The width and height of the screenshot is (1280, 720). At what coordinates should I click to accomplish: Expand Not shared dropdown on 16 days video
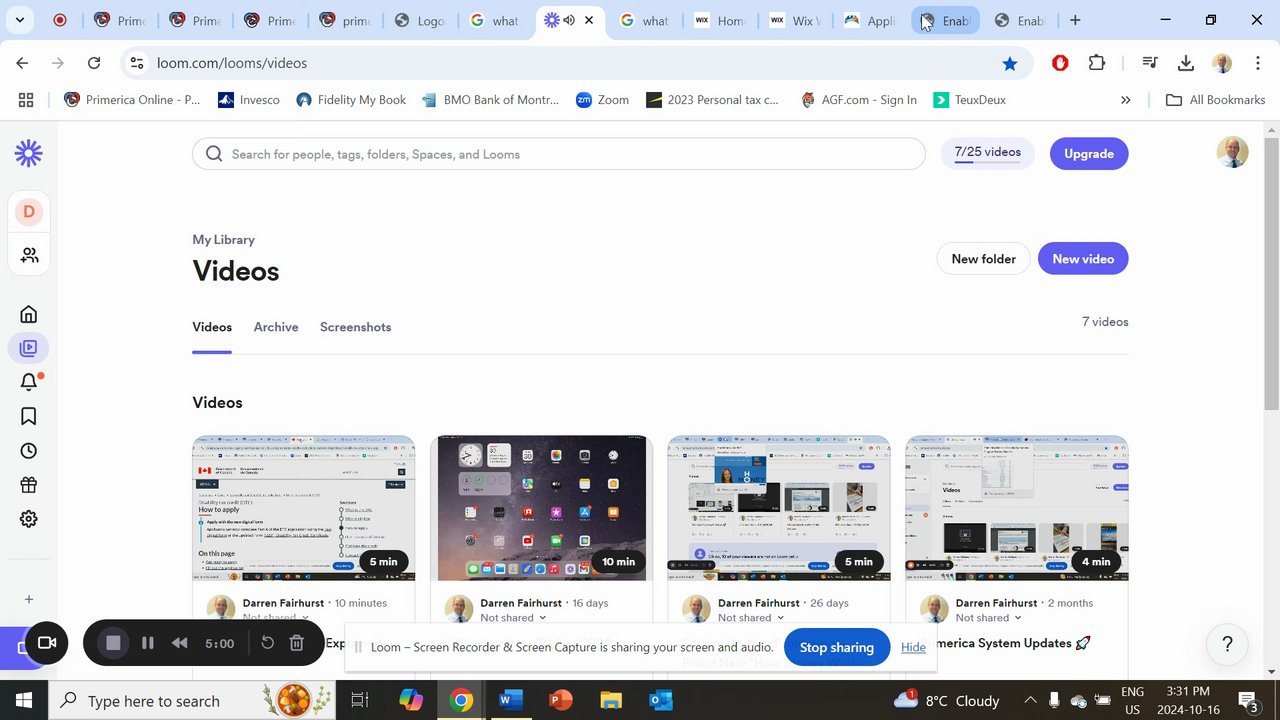pyautogui.click(x=514, y=618)
